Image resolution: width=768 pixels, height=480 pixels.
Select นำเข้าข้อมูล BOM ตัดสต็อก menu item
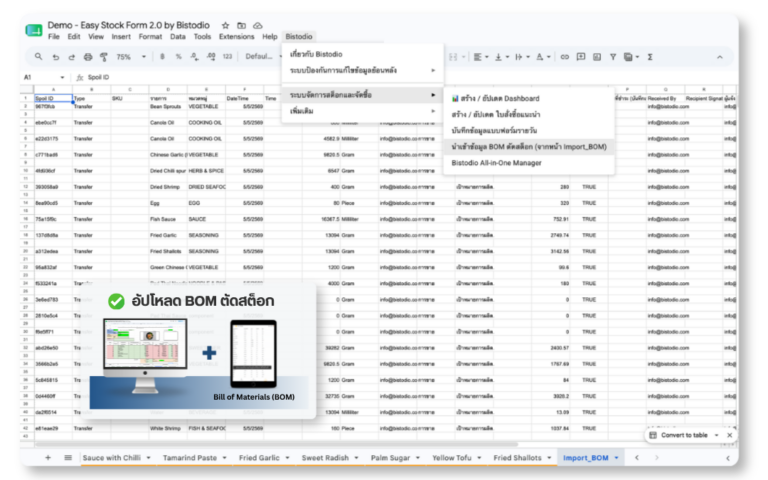click(529, 146)
